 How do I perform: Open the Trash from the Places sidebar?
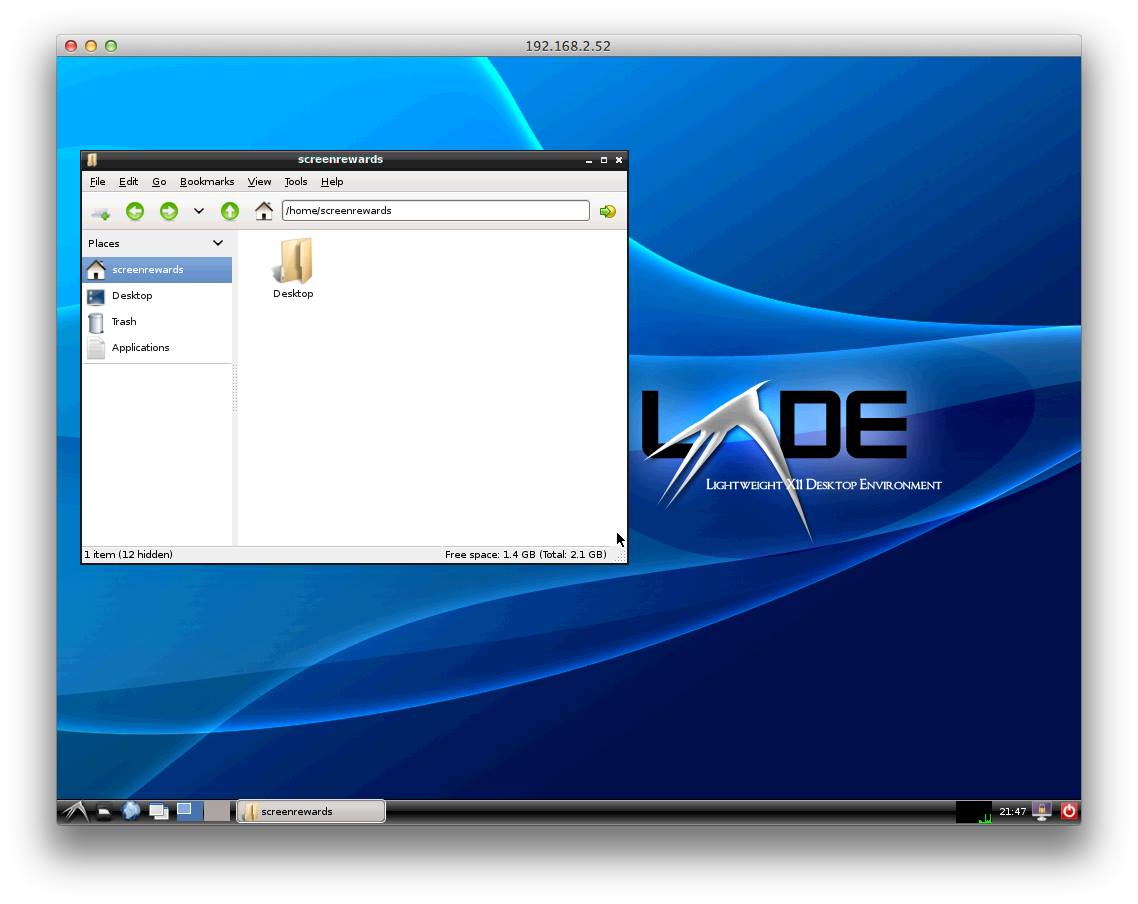[x=125, y=321]
